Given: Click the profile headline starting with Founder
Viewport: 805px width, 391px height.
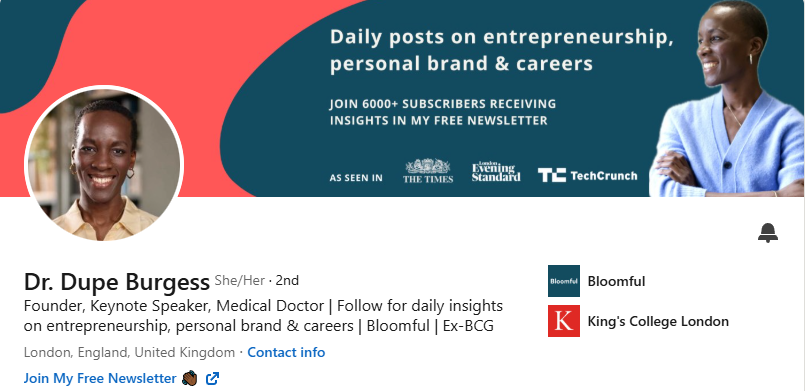Looking at the screenshot, I should (x=263, y=316).
